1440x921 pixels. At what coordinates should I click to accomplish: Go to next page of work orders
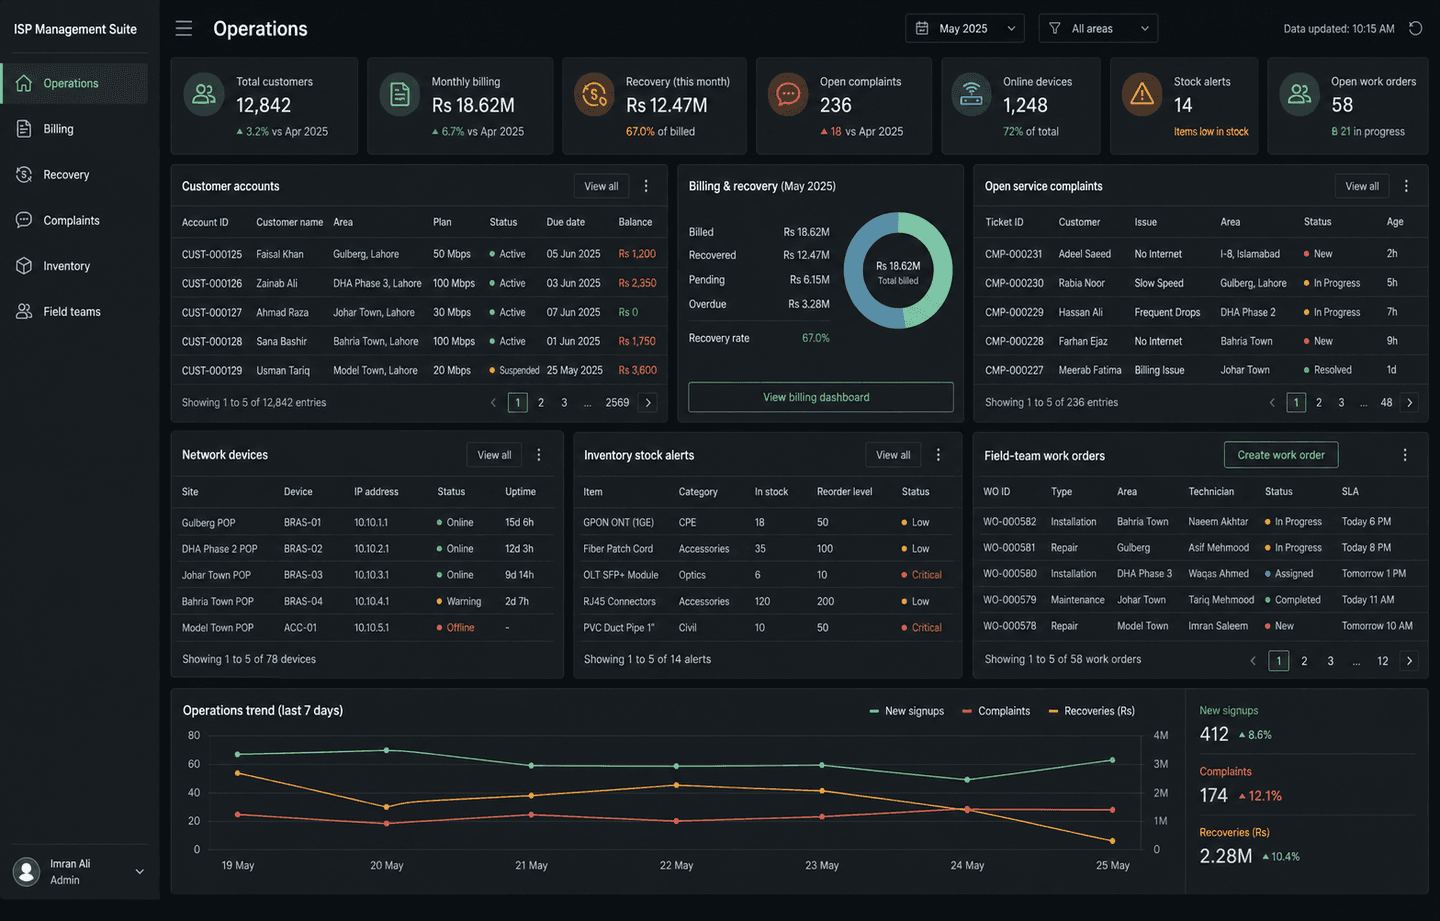tap(1409, 661)
